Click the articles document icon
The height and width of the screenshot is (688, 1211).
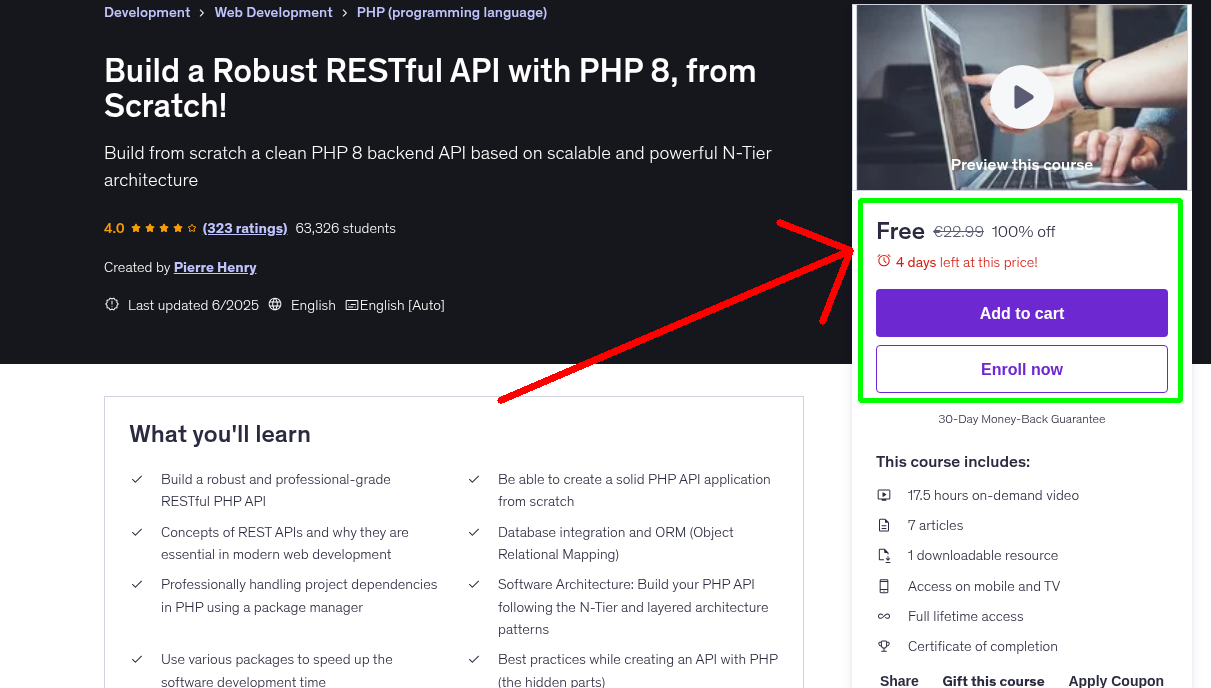(x=884, y=525)
